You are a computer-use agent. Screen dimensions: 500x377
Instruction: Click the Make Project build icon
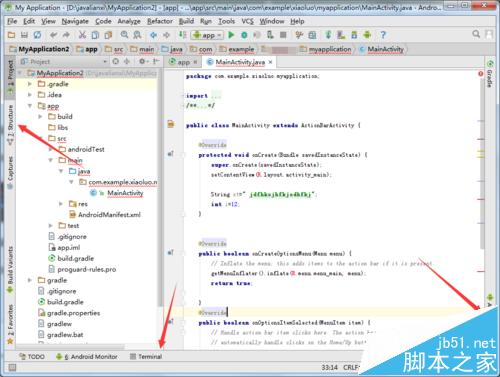pyautogui.click(x=183, y=35)
